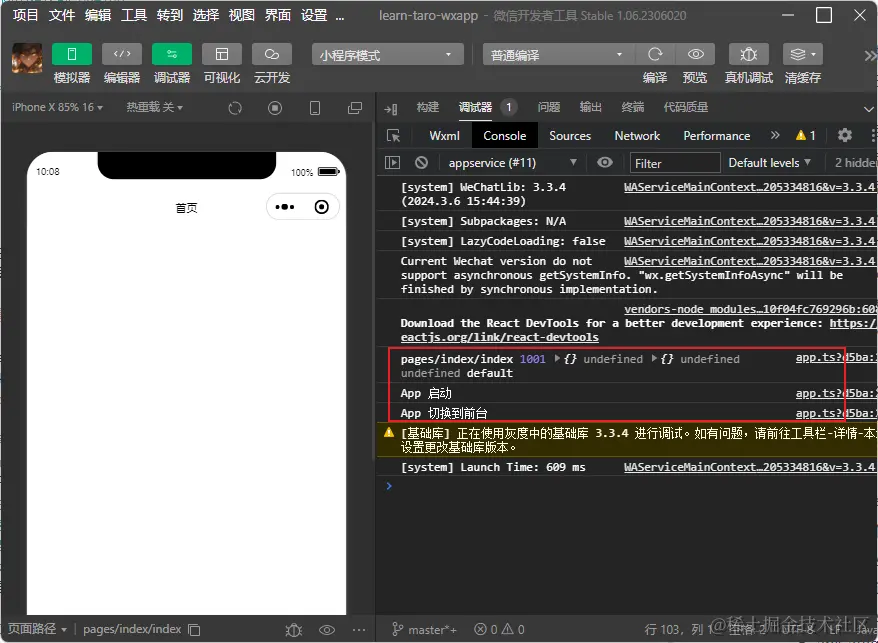Switch to the 构建 tab

point(428,107)
